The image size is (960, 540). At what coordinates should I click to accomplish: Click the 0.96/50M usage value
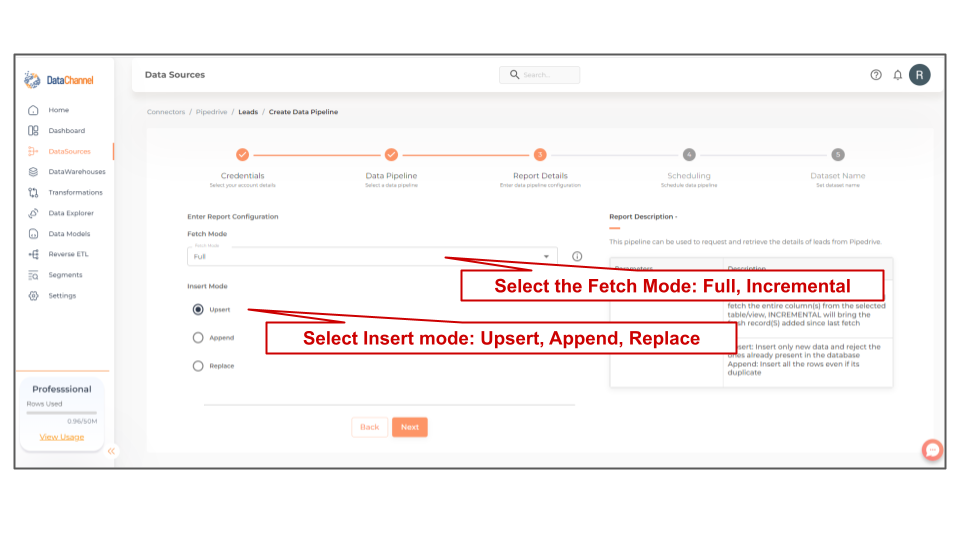coord(82,421)
